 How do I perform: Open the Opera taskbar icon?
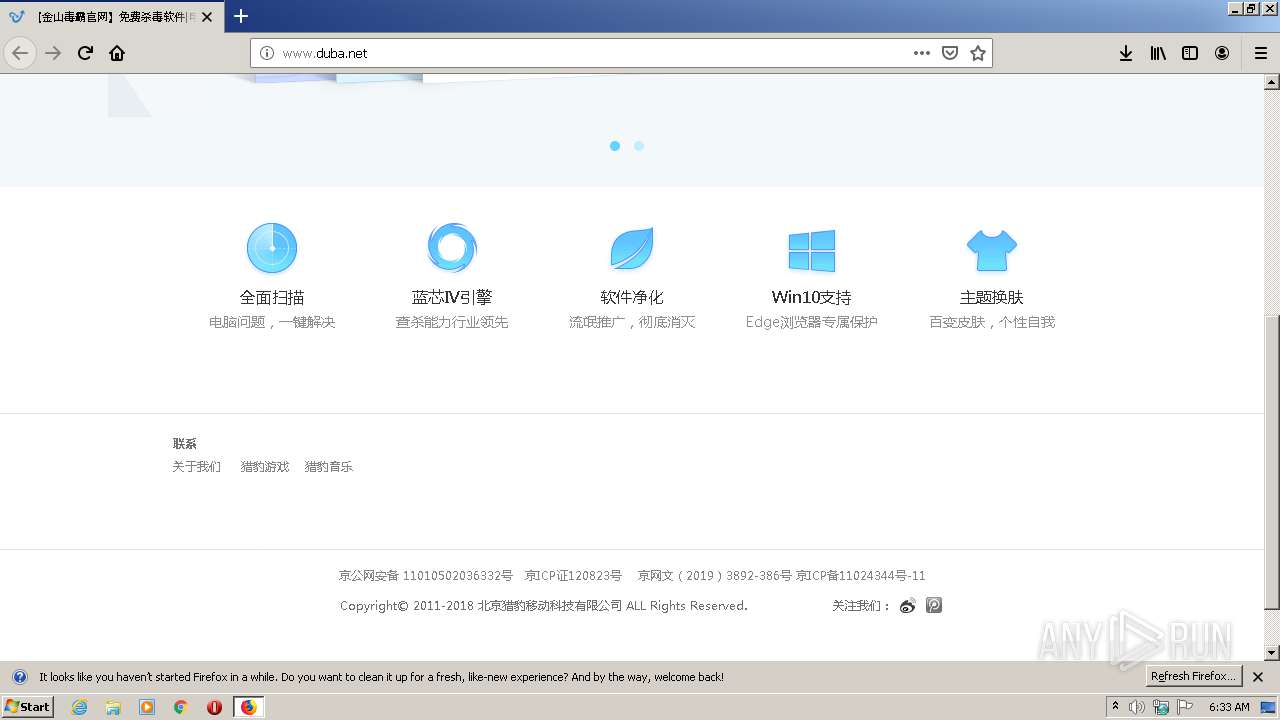214,707
